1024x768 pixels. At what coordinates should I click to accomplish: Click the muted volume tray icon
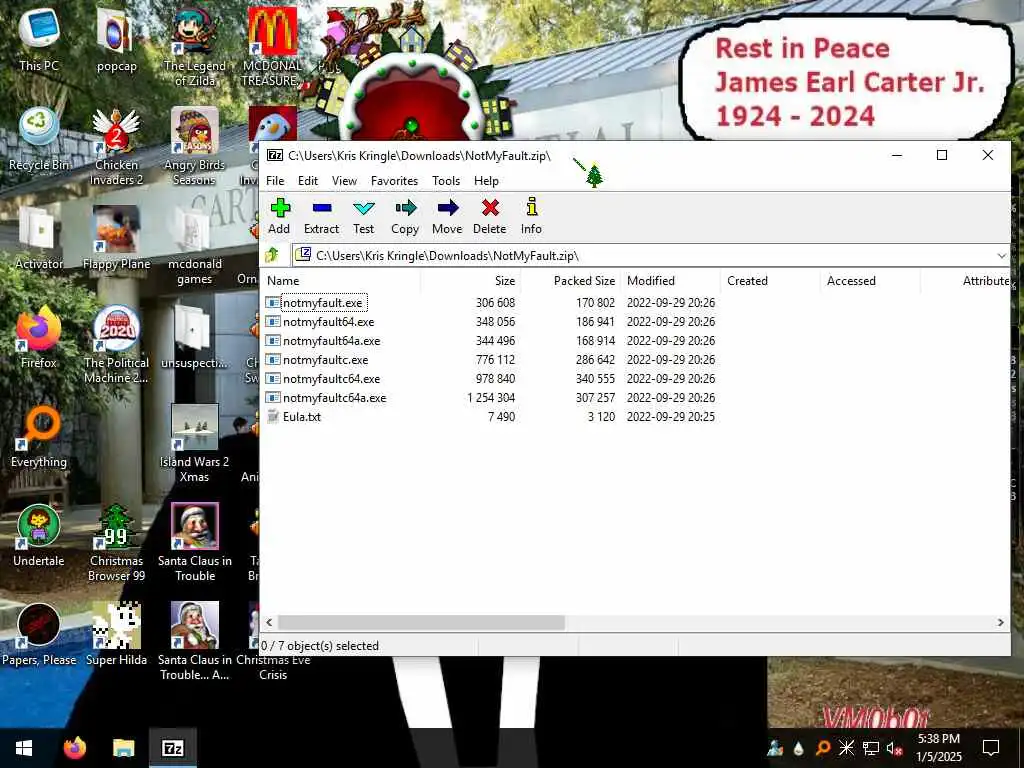coord(893,748)
